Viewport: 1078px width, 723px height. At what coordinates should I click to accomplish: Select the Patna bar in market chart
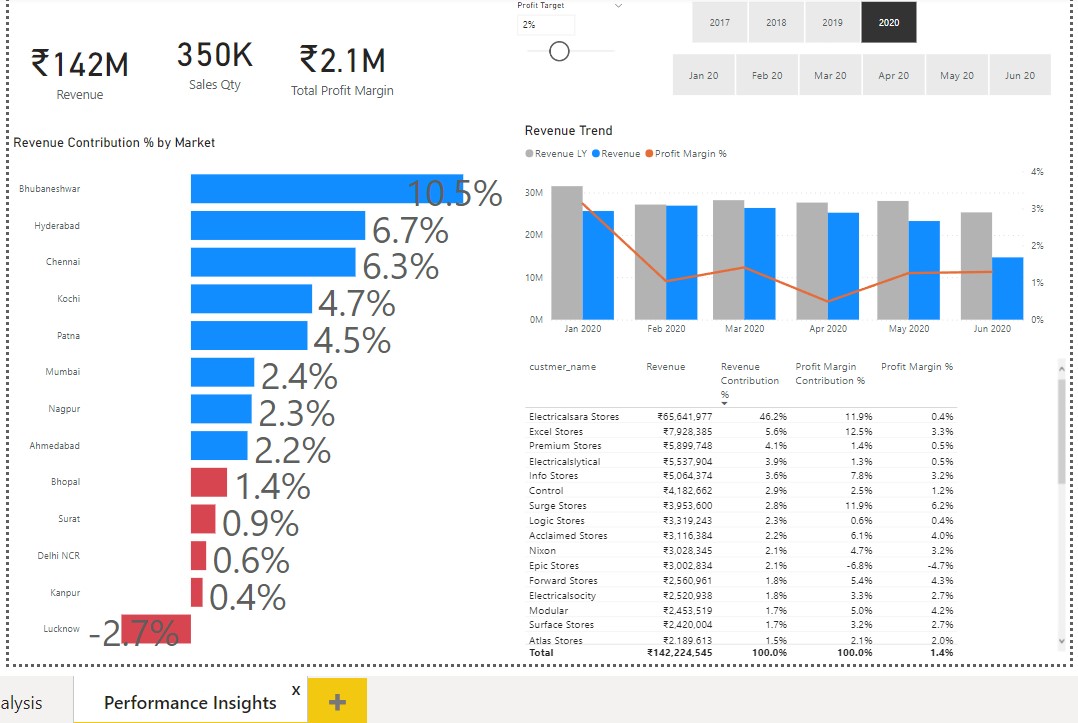[x=249, y=335]
